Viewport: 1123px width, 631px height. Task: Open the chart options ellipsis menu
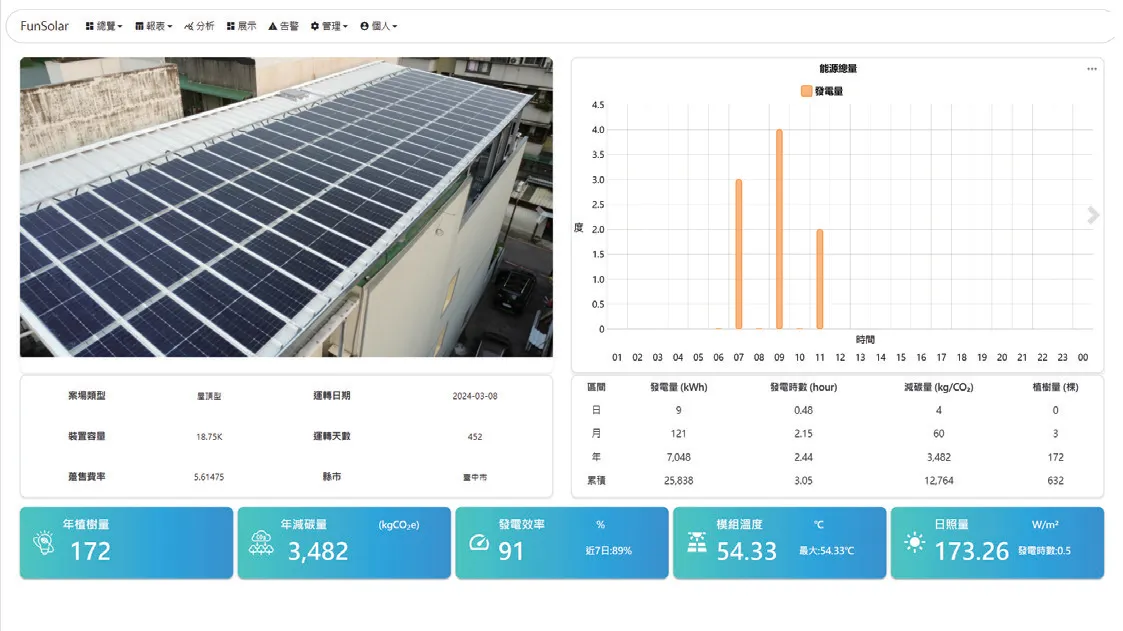1091,69
